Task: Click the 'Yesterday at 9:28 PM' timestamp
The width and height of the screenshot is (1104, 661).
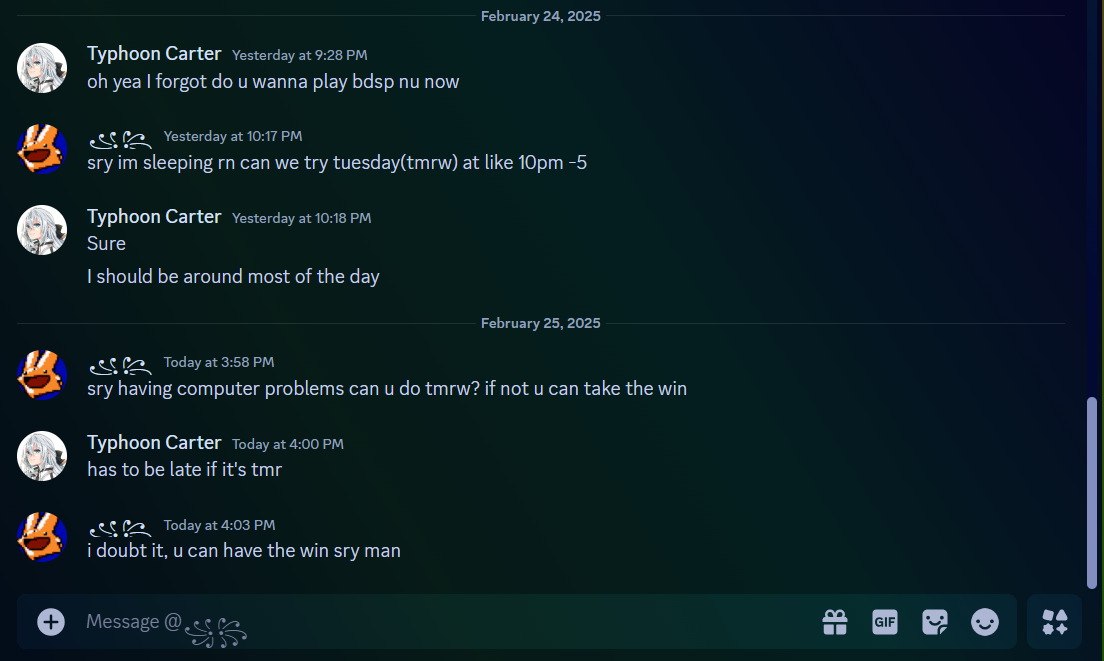Action: coord(300,55)
